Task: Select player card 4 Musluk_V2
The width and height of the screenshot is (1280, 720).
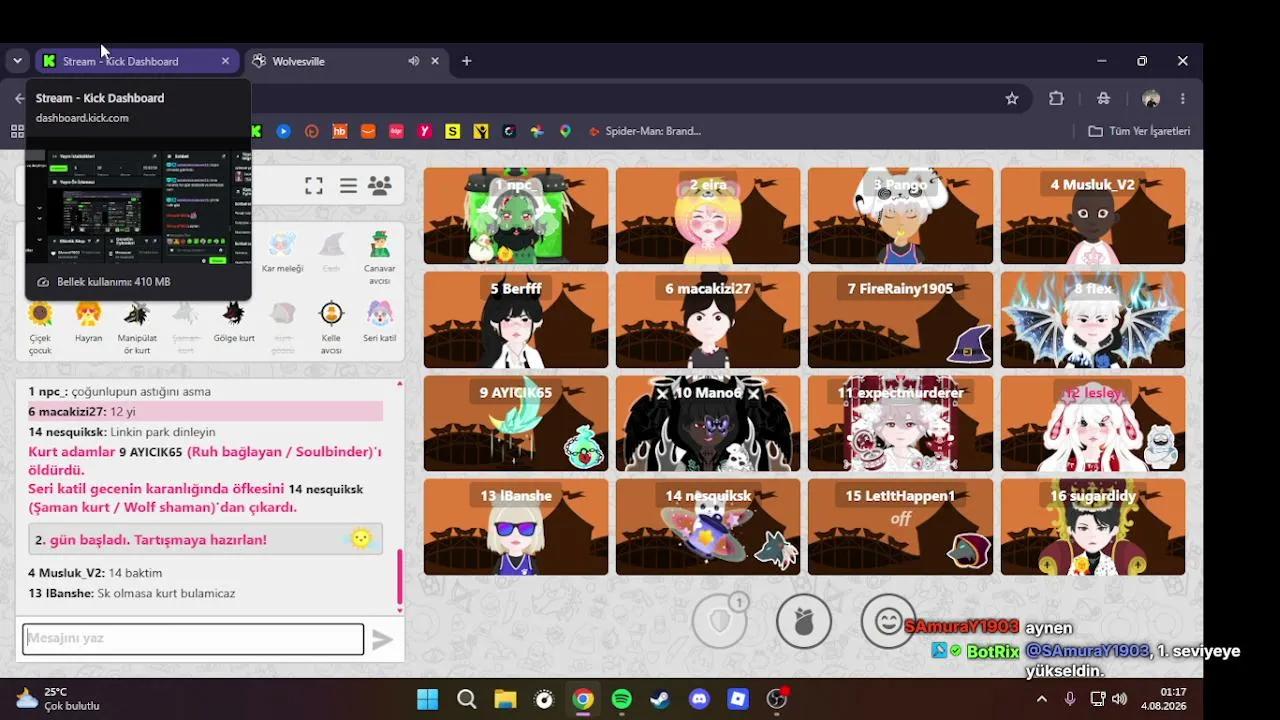Action: coord(1093,216)
